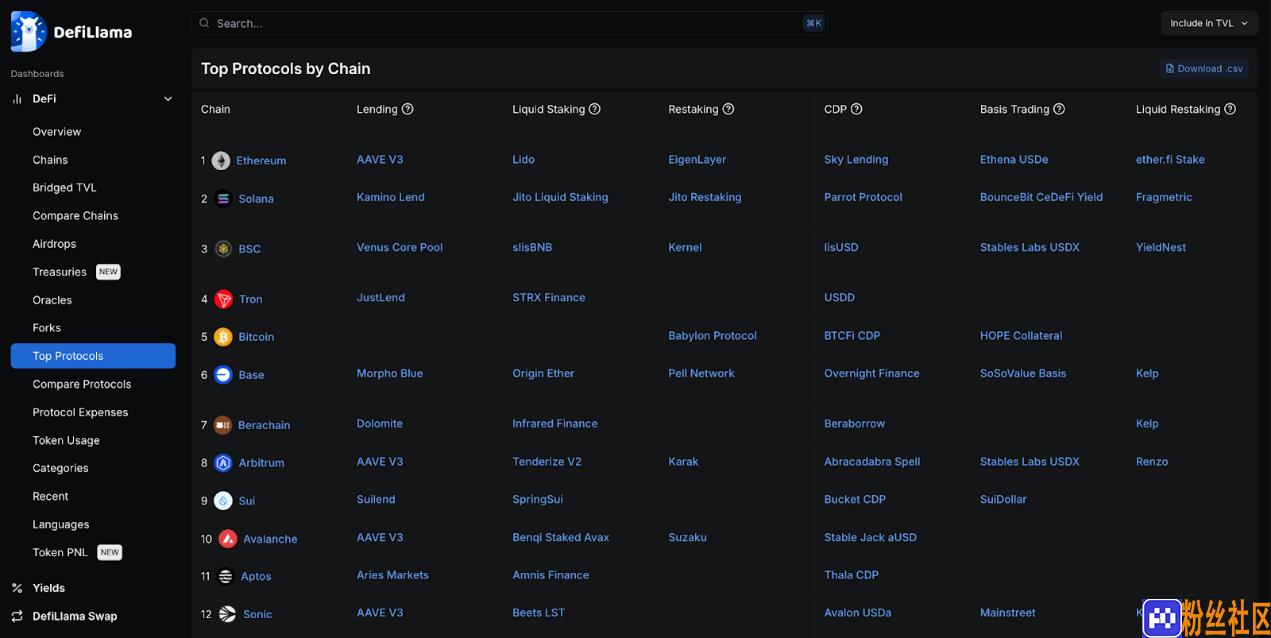Open the Venus Core Pool link
This screenshot has width=1271, height=638.
[x=400, y=248]
